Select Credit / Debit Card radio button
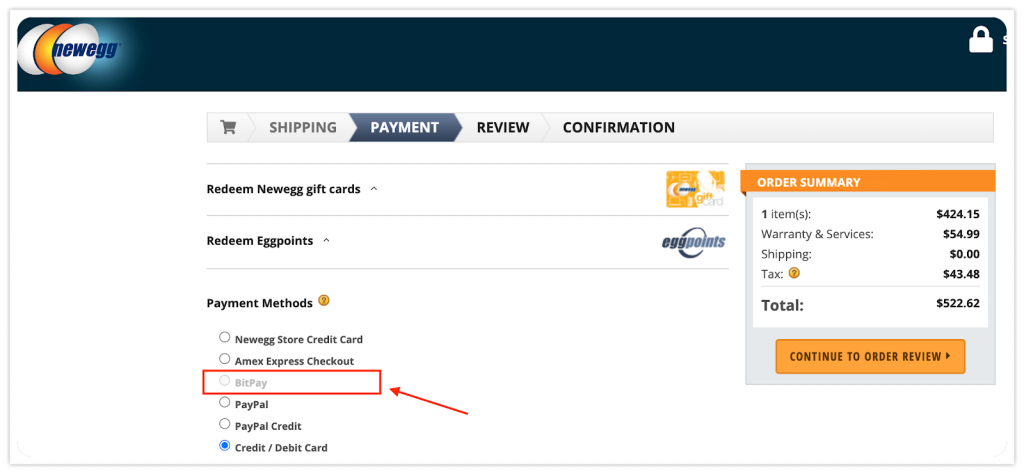This screenshot has width=1024, height=474. point(225,446)
